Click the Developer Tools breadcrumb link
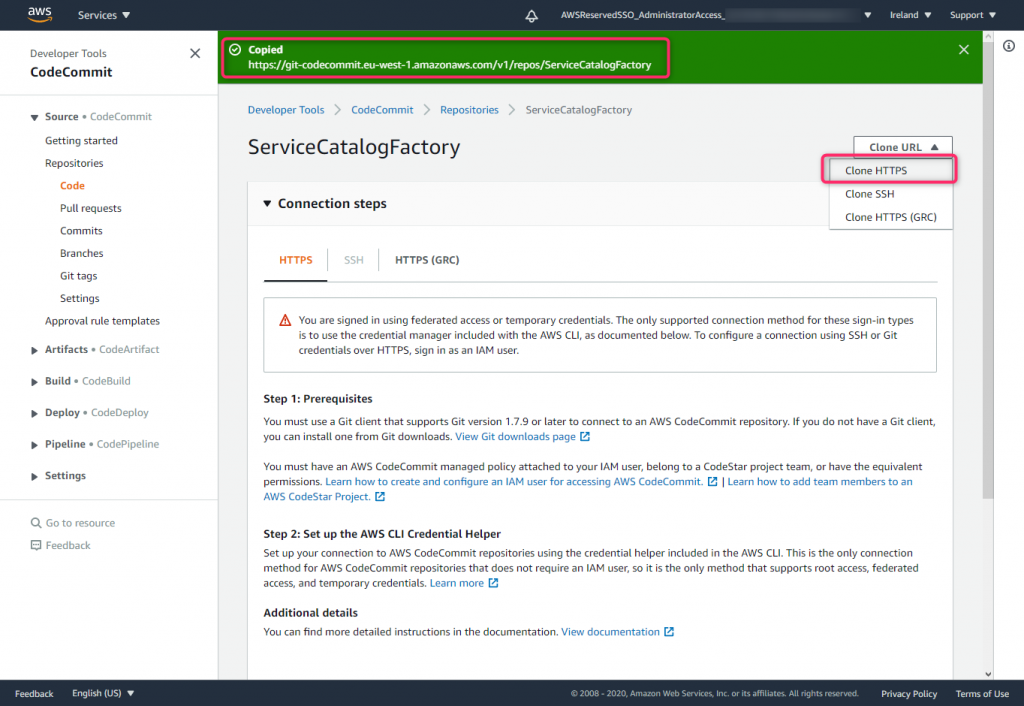 (x=286, y=110)
